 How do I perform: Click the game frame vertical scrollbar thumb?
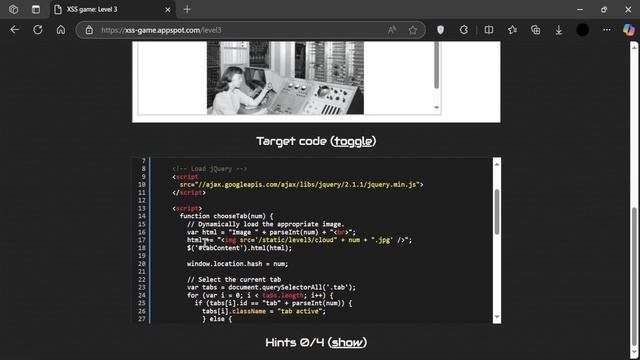pyautogui.click(x=436, y=64)
